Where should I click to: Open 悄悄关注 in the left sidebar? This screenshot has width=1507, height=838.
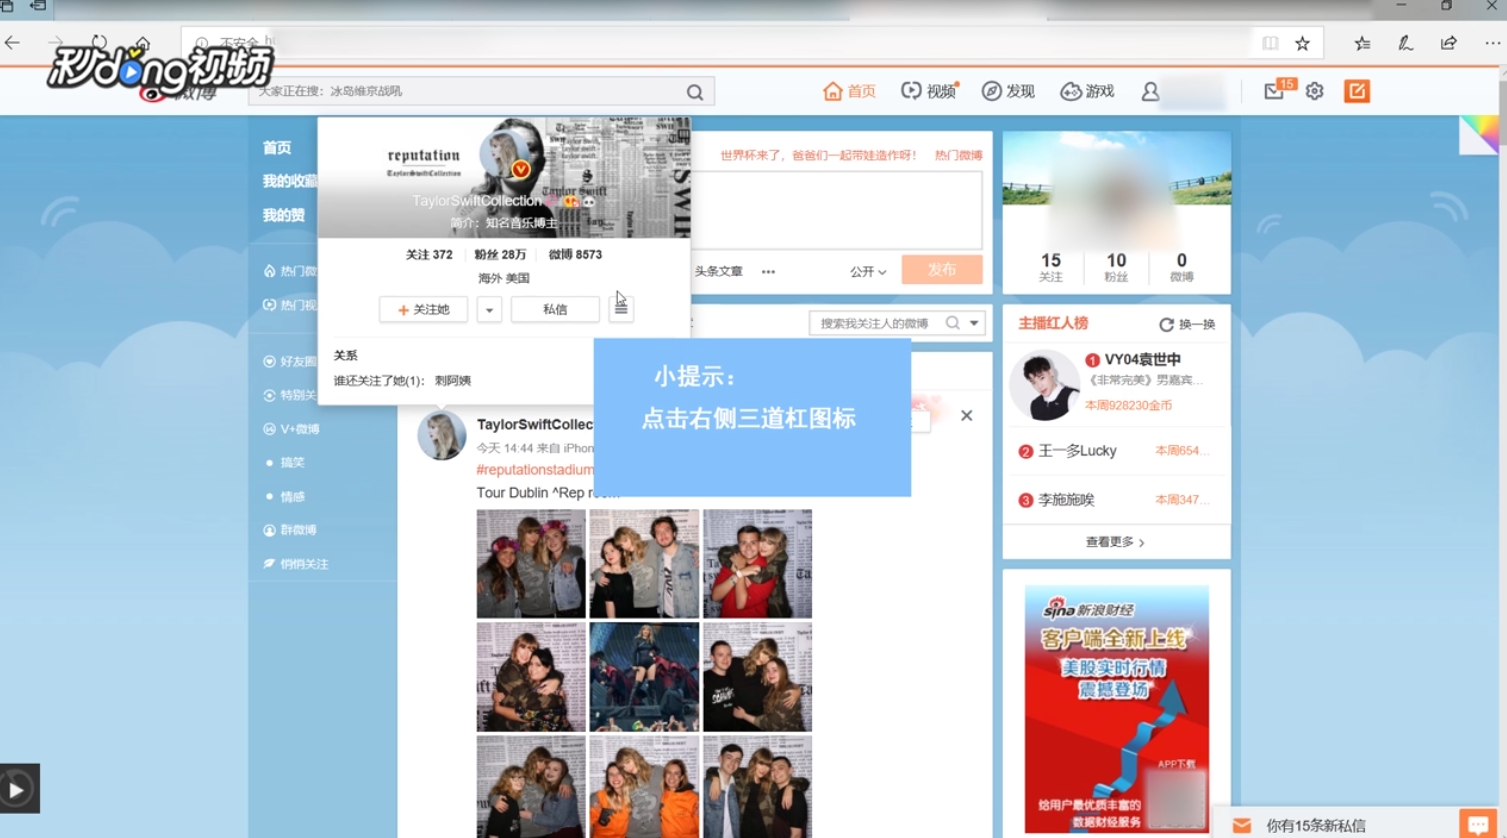[x=296, y=564]
